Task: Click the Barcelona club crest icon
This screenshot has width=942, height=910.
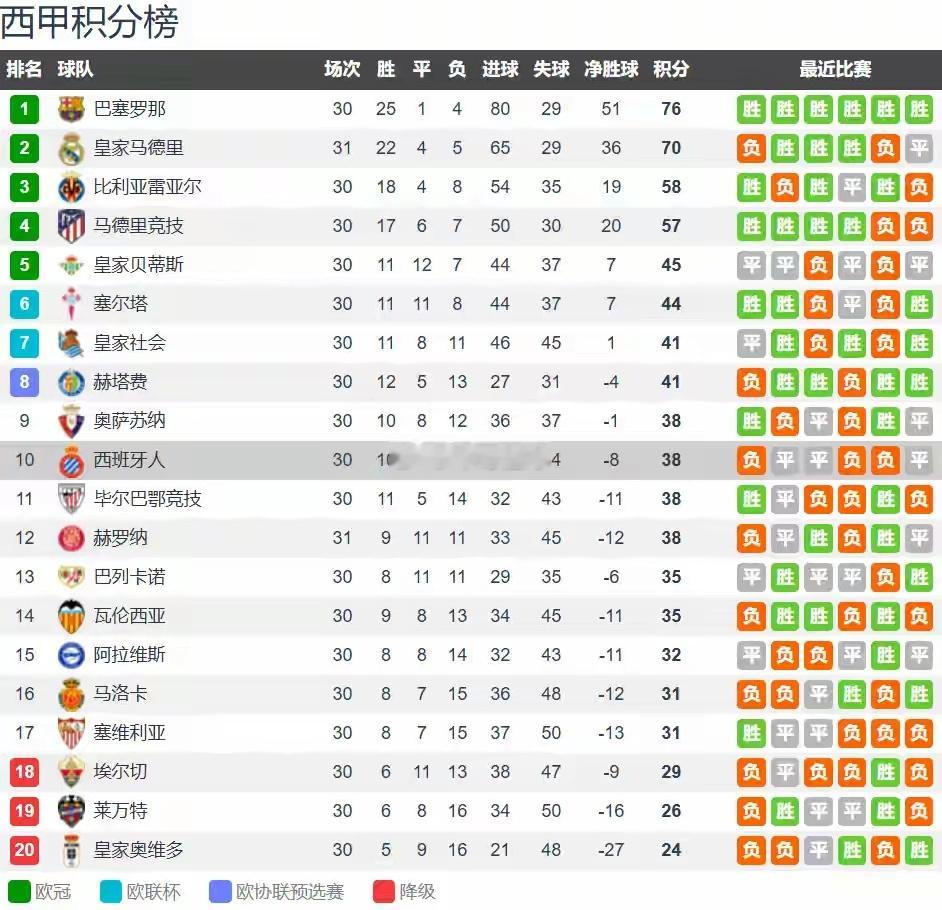Action: (x=71, y=109)
